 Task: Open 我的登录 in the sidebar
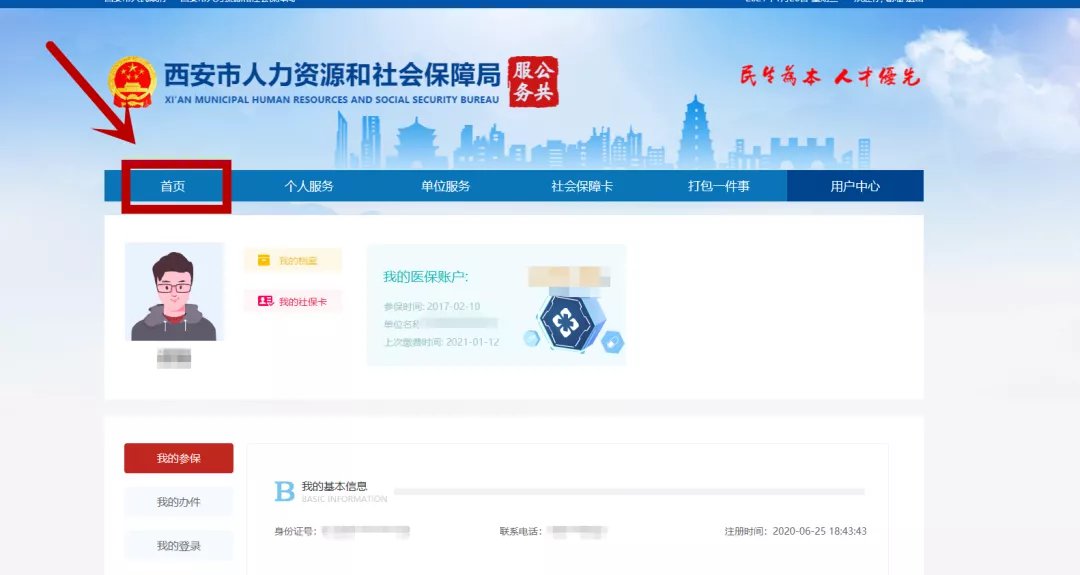pyautogui.click(x=178, y=546)
